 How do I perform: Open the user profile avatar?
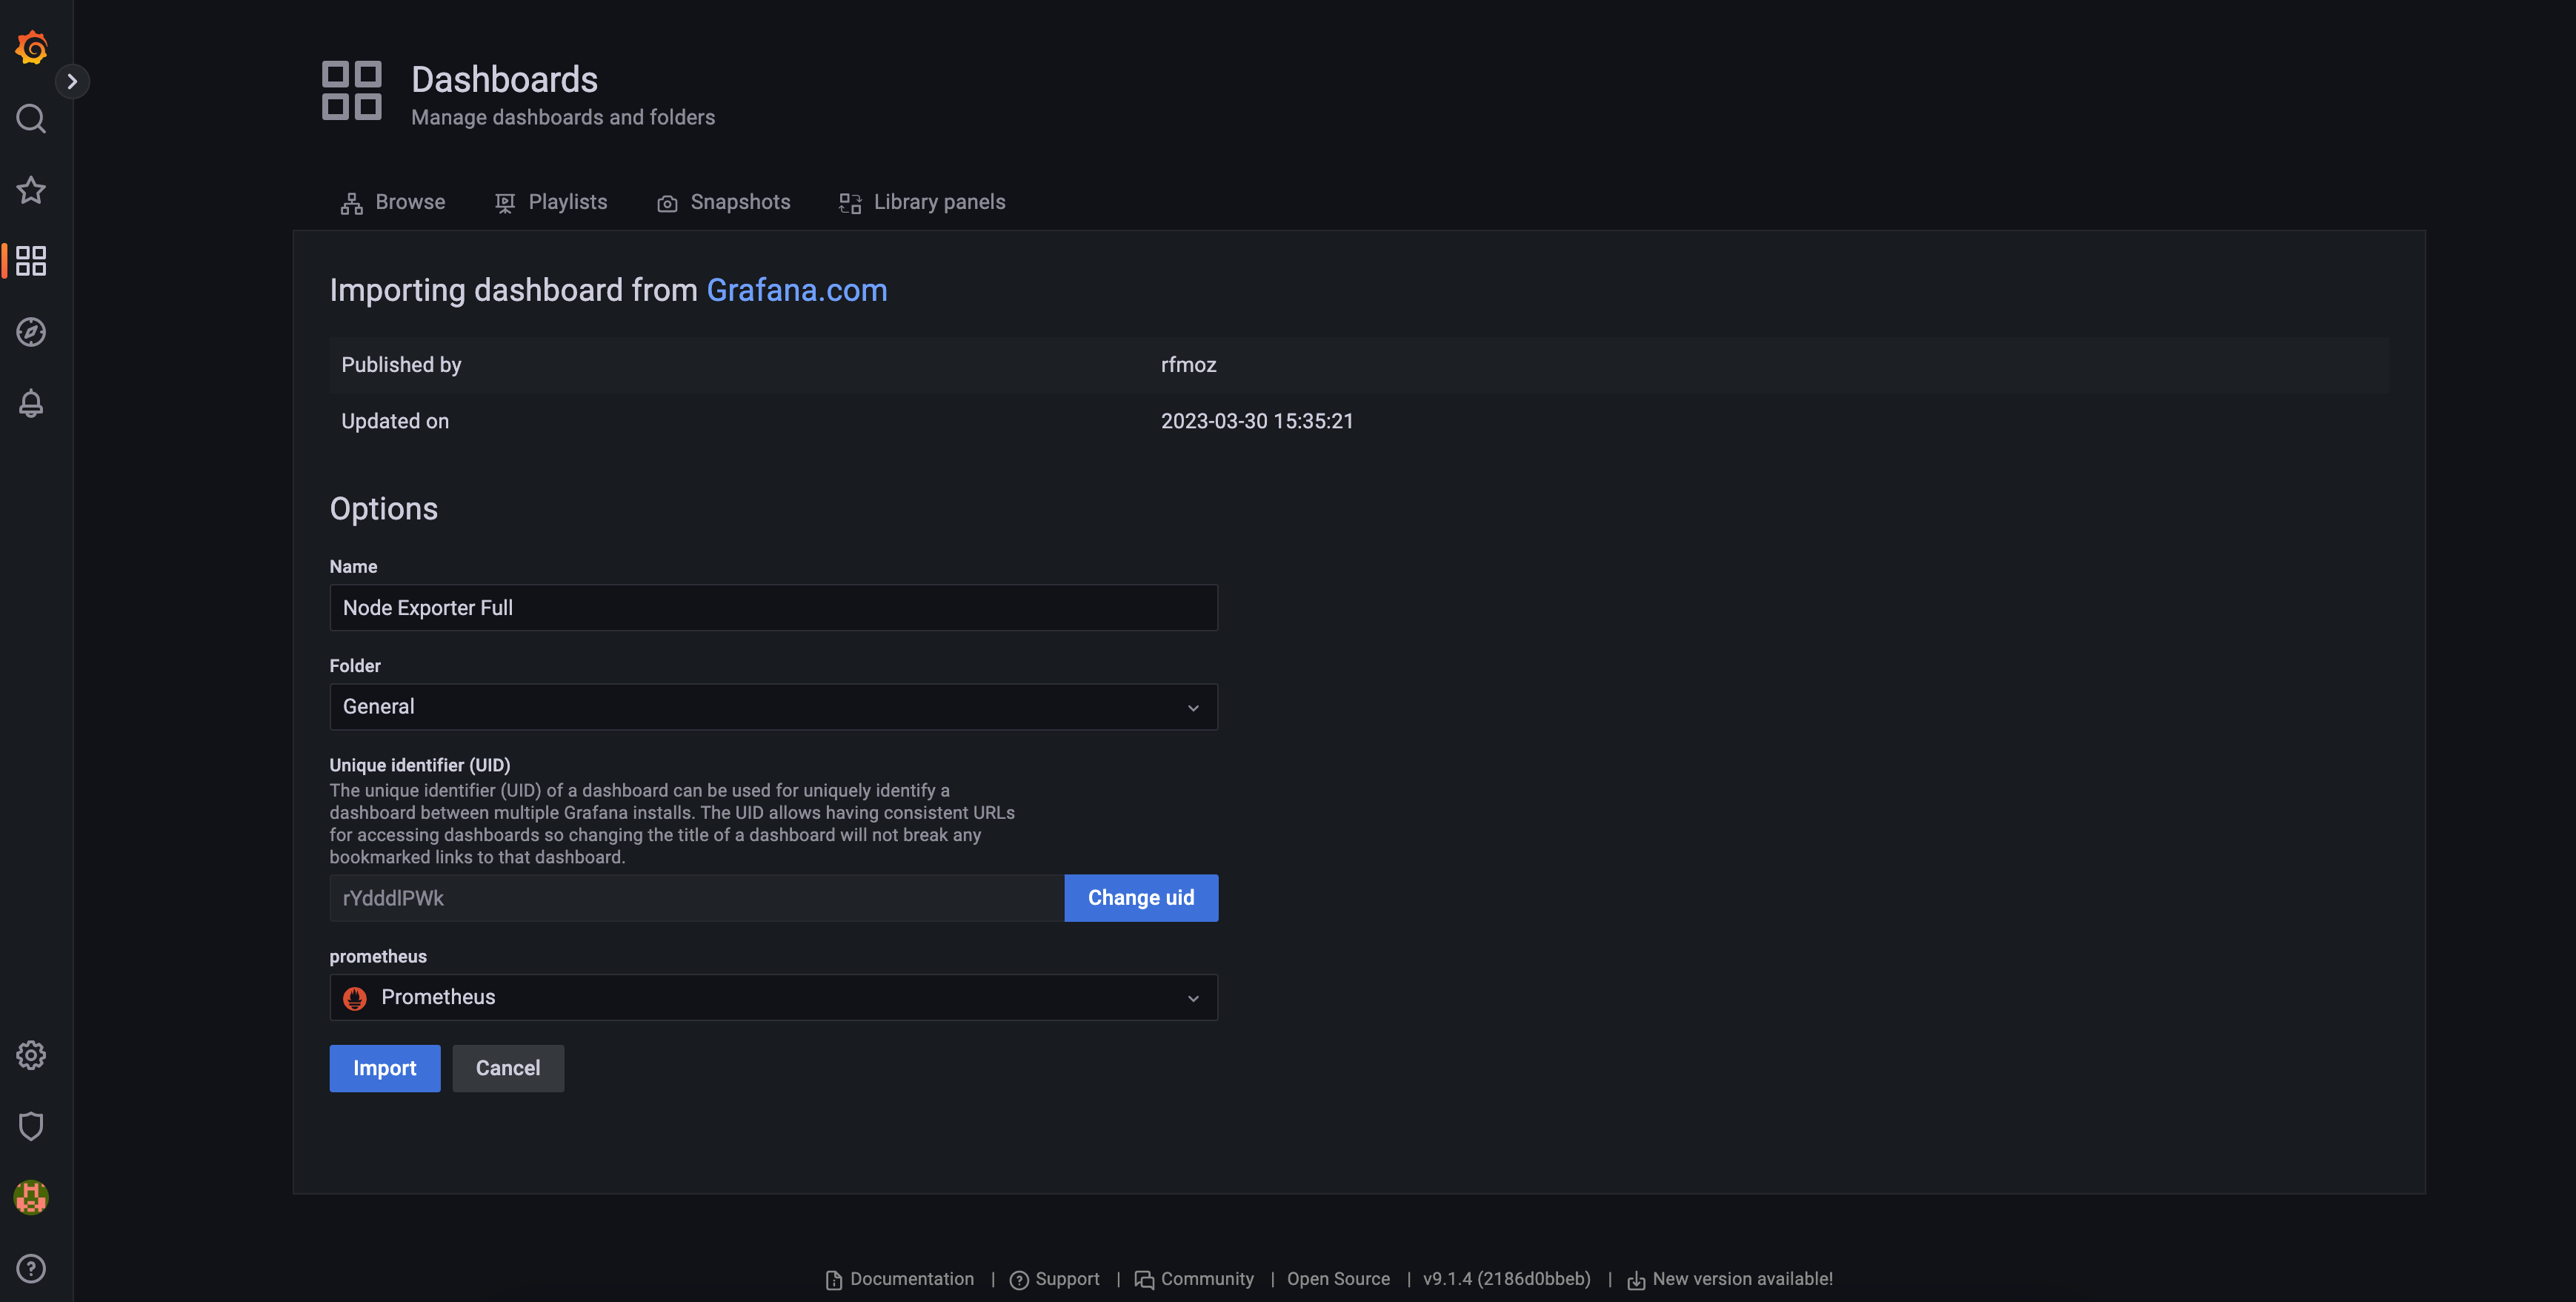31,1197
